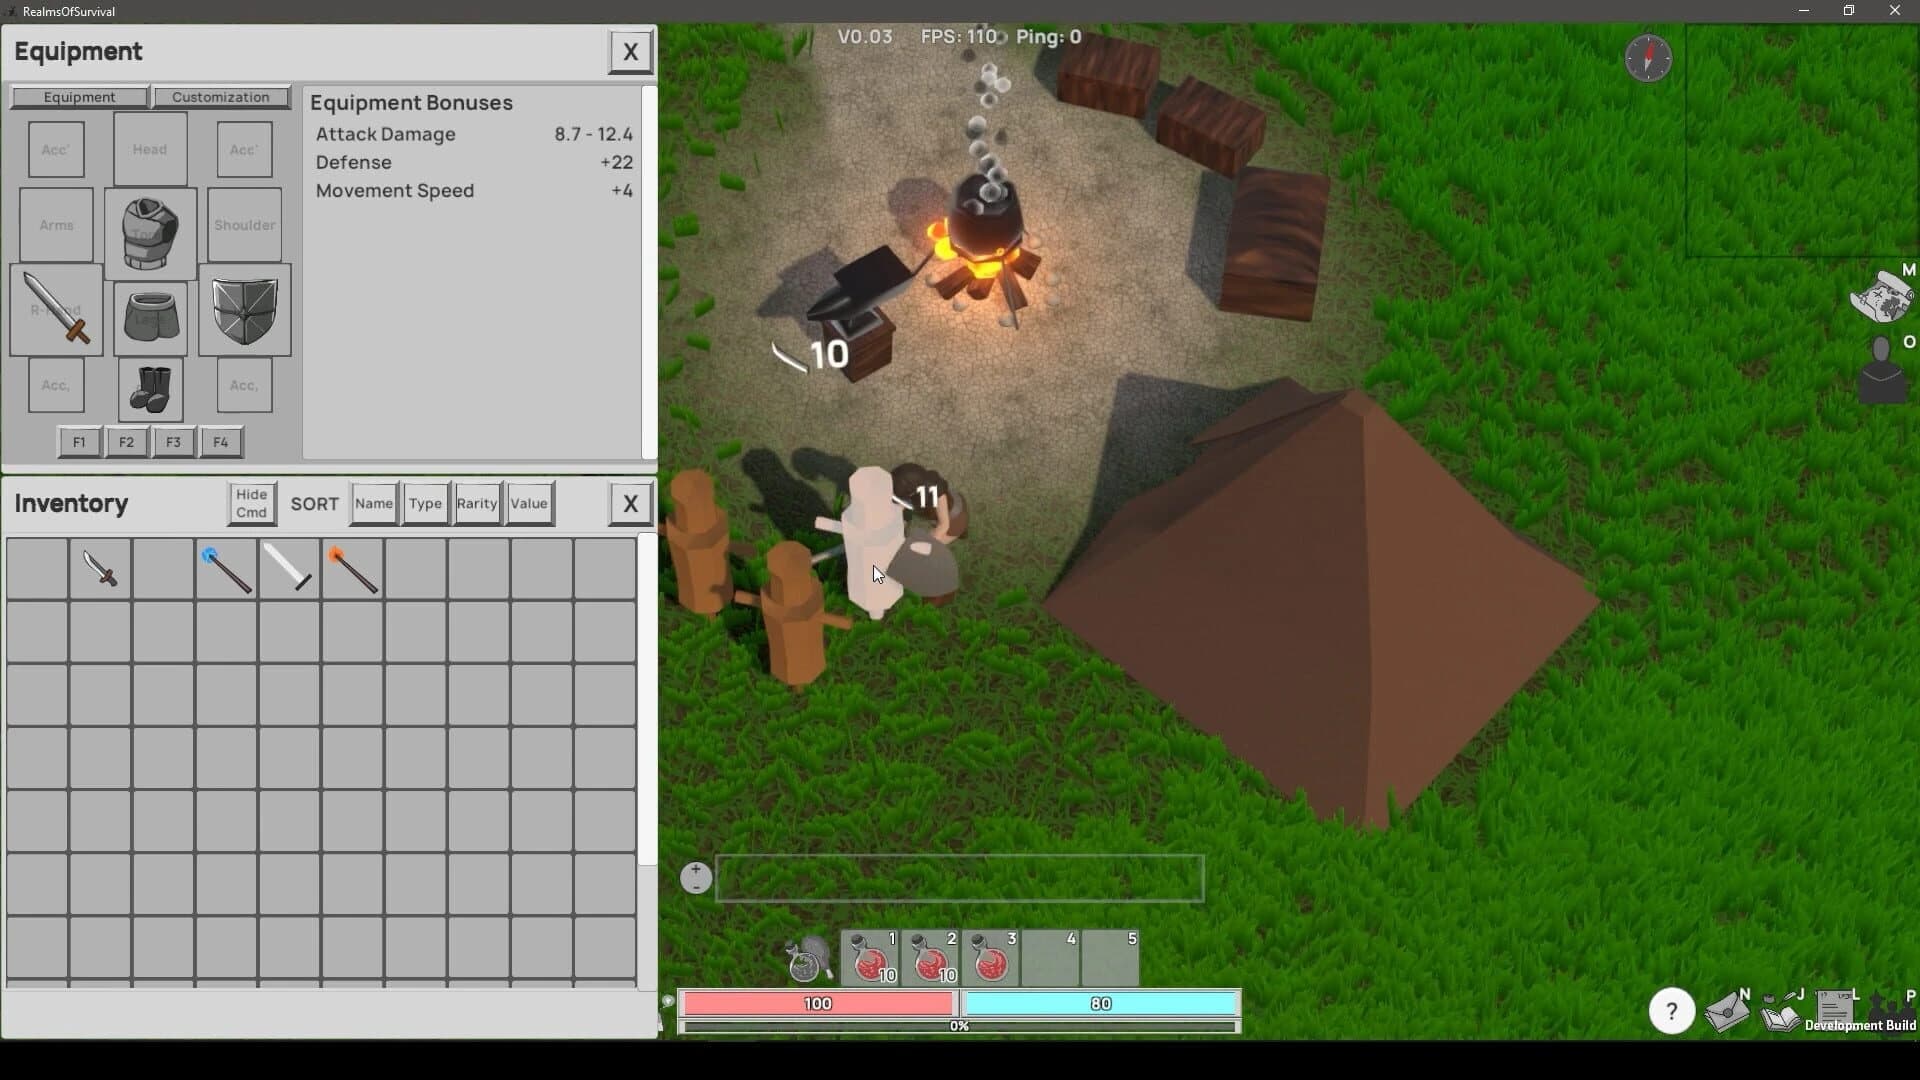Switch to the Equipment tab
The width and height of the screenshot is (1920, 1080).
click(80, 97)
